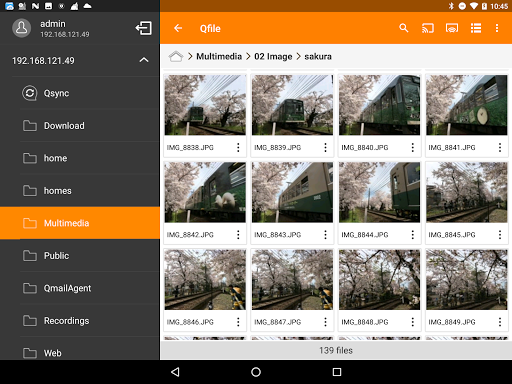Open thumbnail IMG_8841.JPG

point(466,105)
